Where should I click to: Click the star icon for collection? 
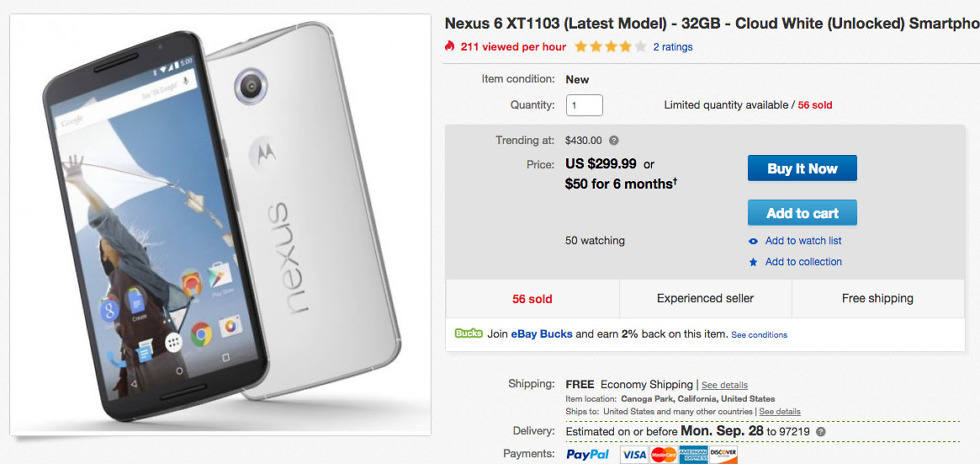coord(753,262)
